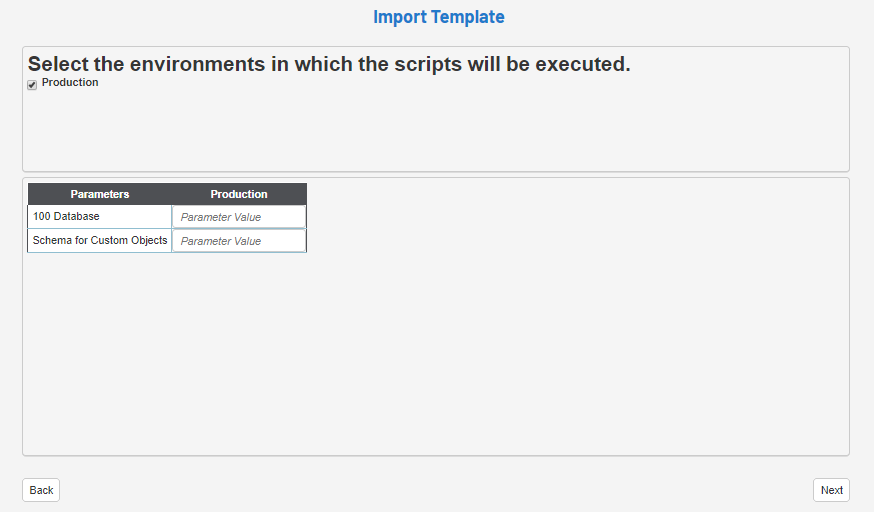Click the Production checkbox label text

70,83
